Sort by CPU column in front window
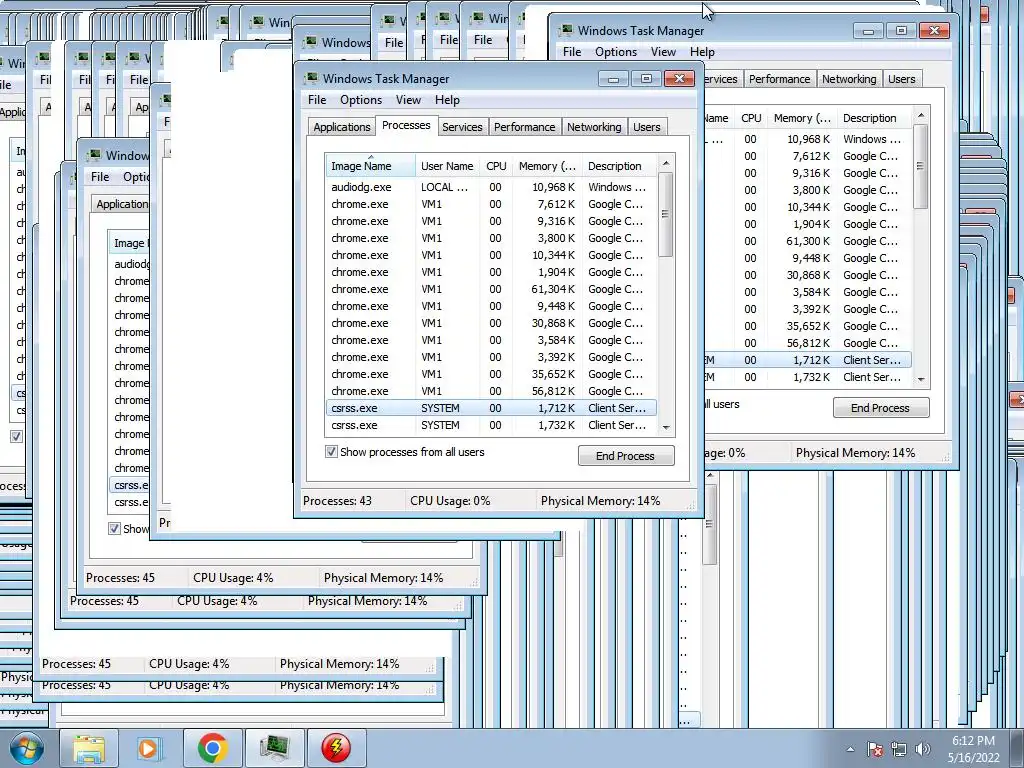 496,166
